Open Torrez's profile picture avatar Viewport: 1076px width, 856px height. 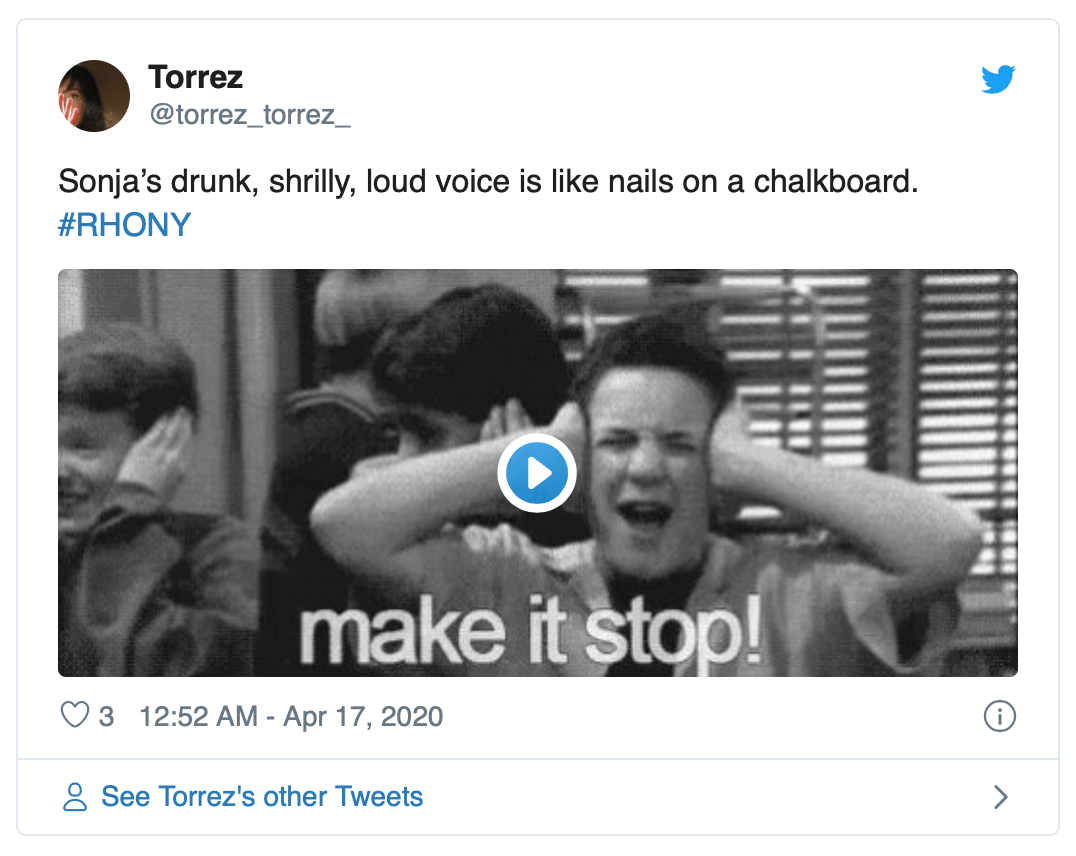pos(94,96)
